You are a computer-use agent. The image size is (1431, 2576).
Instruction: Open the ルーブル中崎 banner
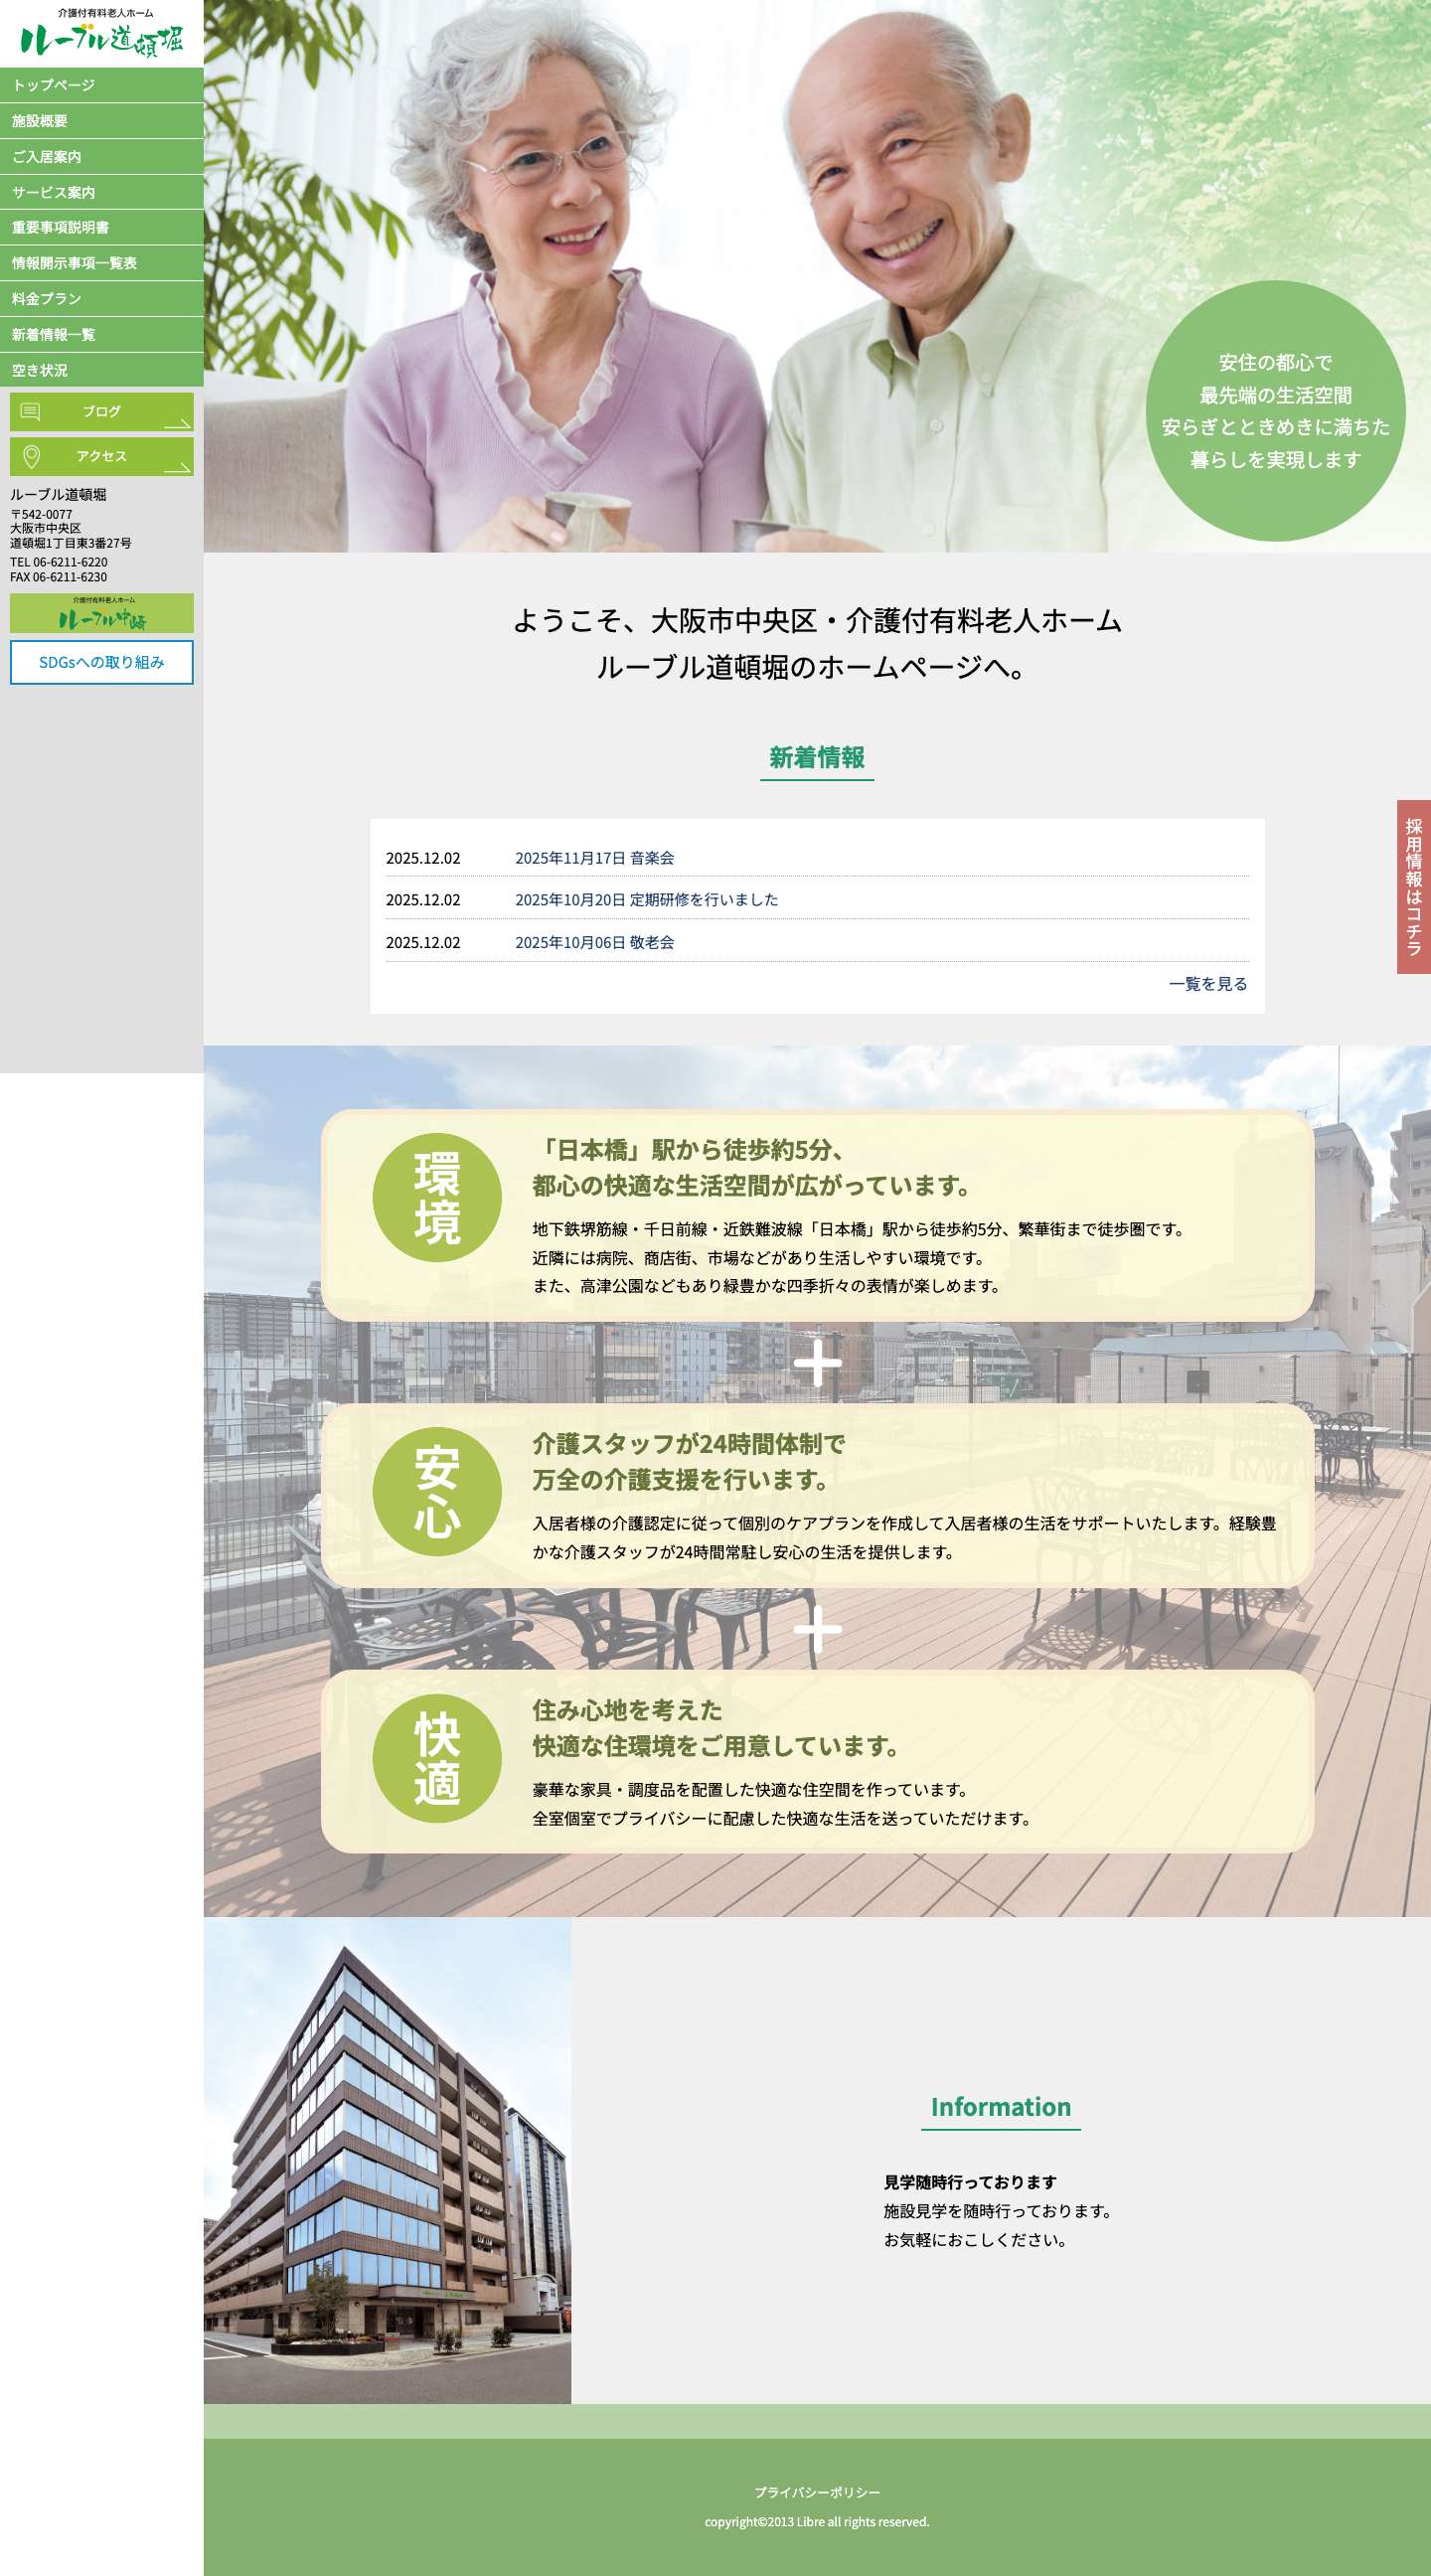[102, 613]
